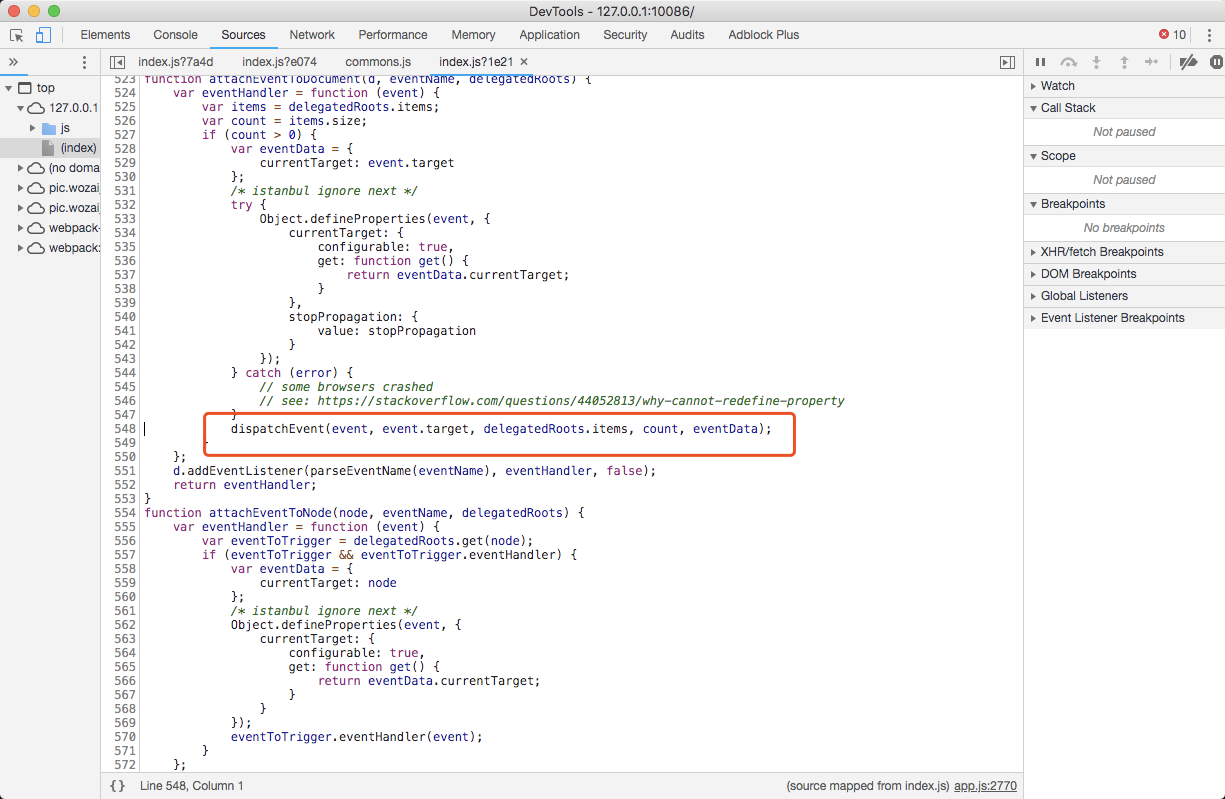
Task: Click 'return eventHandler;' code line
Action: (x=245, y=485)
